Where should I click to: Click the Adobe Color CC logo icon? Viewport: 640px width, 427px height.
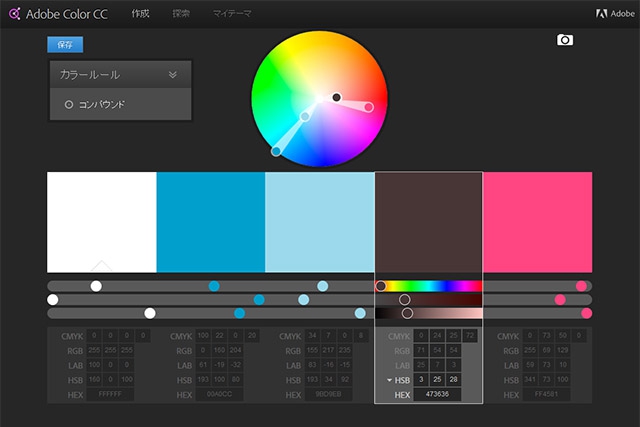click(x=15, y=14)
